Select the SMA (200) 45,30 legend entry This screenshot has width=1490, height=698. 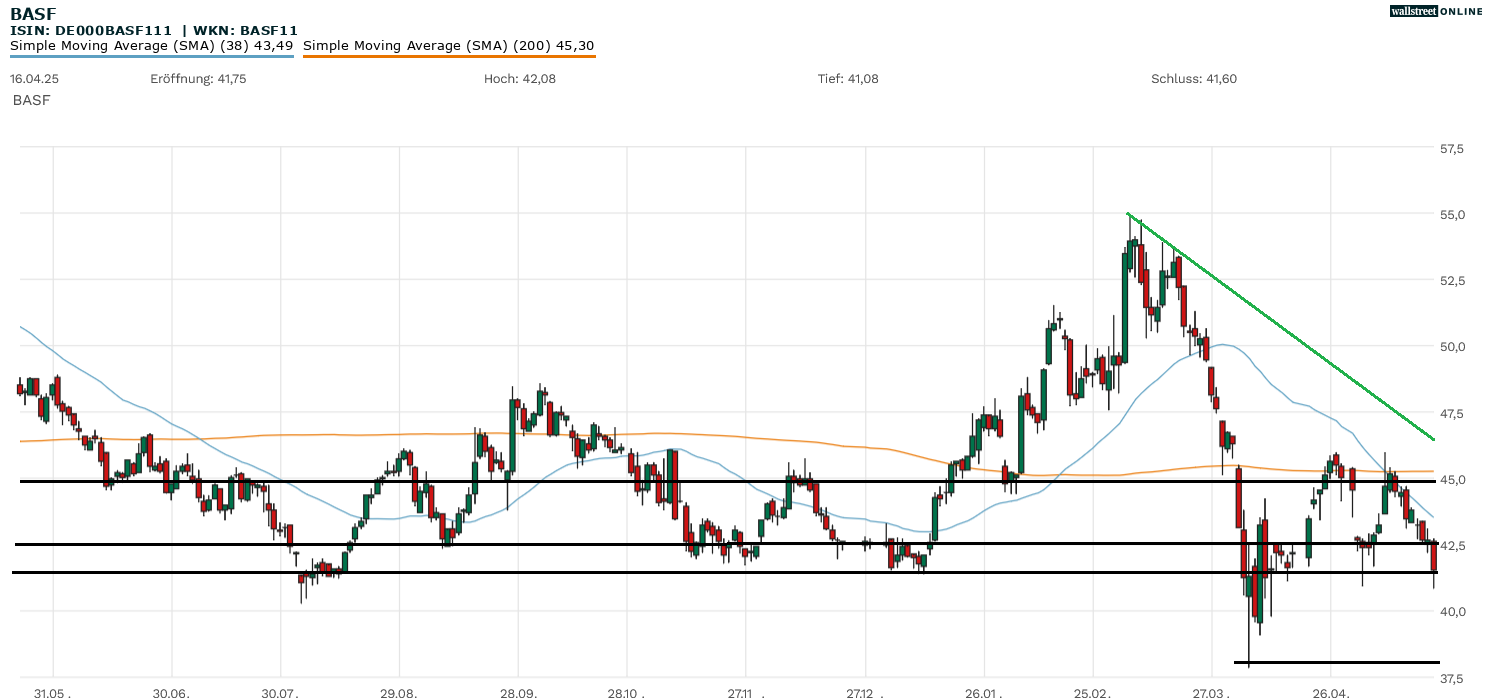(449, 45)
